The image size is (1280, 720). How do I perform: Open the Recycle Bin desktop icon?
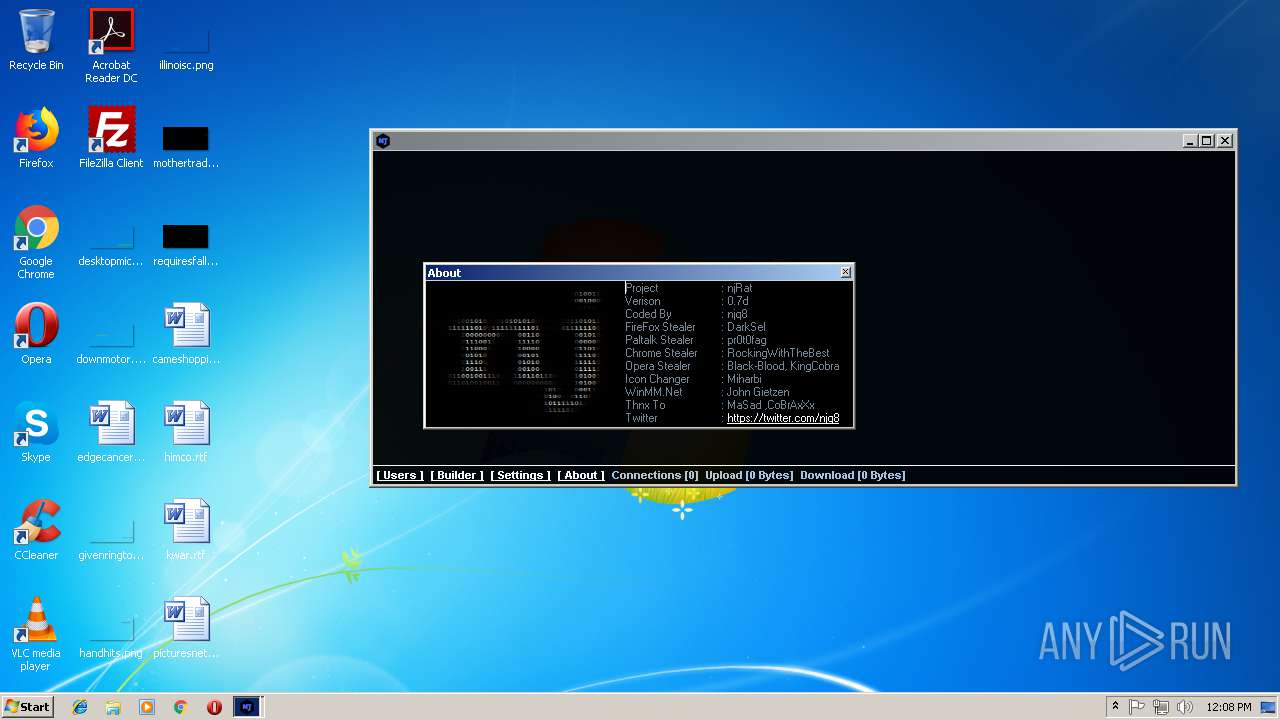tap(36, 41)
